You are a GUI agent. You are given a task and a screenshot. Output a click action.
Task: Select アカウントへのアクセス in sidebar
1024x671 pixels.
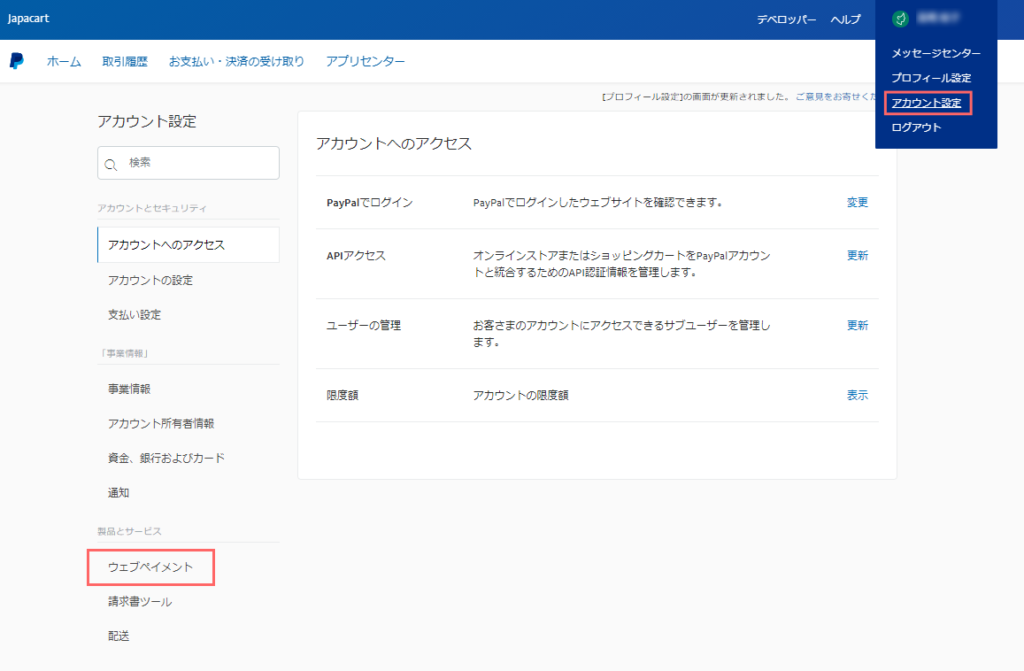click(x=188, y=245)
